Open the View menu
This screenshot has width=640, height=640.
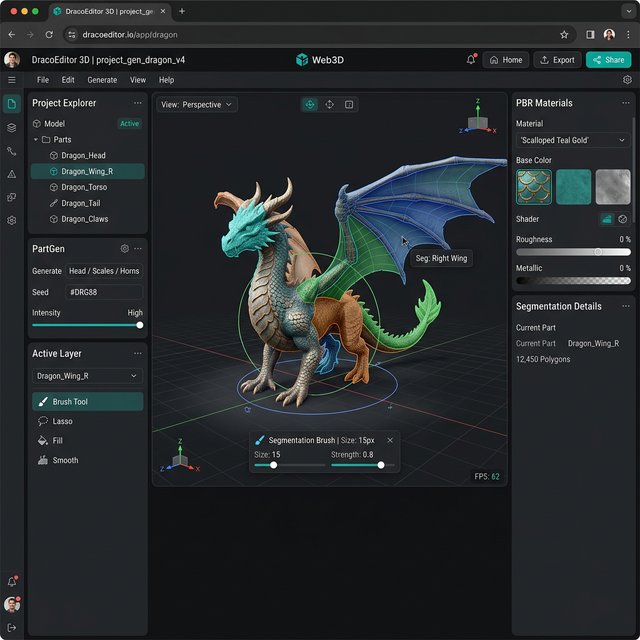(138, 80)
